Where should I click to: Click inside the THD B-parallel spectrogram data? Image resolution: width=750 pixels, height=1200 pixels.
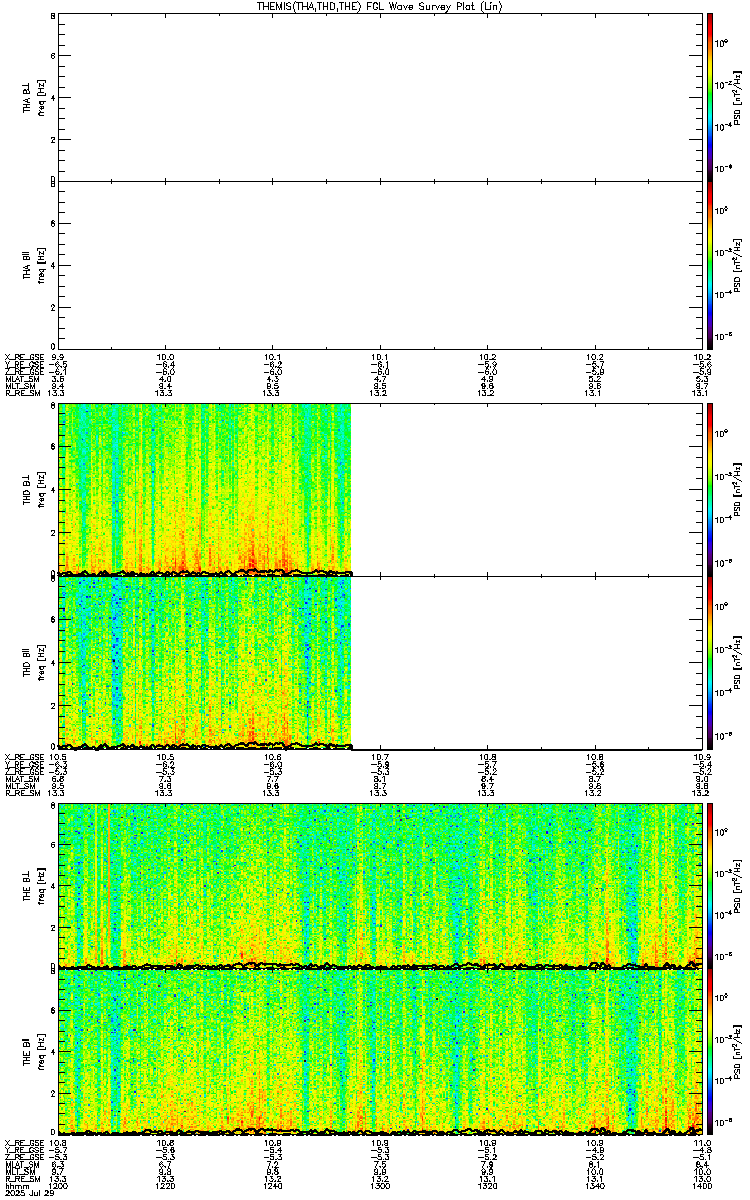(x=205, y=661)
